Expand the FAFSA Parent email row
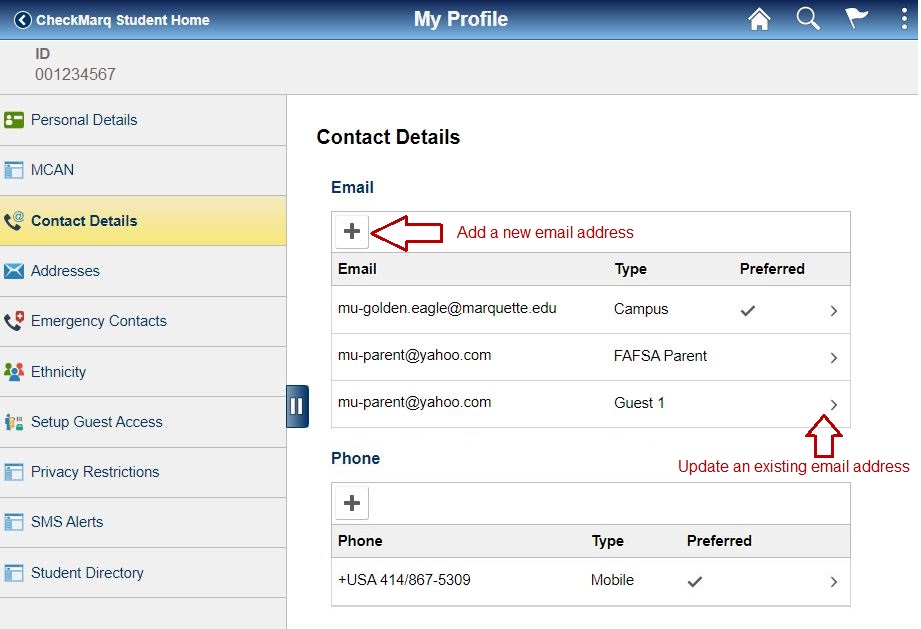This screenshot has width=921, height=629. pos(833,358)
